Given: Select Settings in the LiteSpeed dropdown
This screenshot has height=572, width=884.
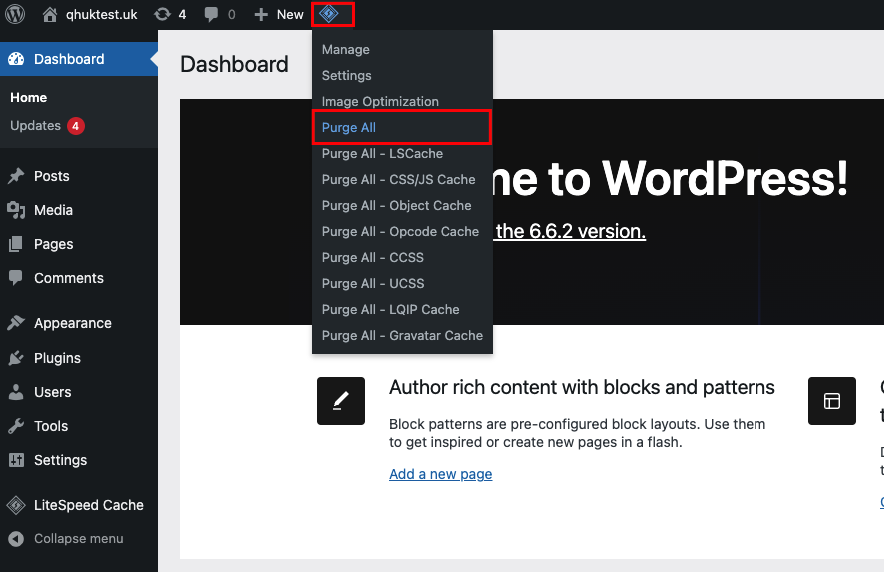Looking at the screenshot, I should tap(346, 76).
